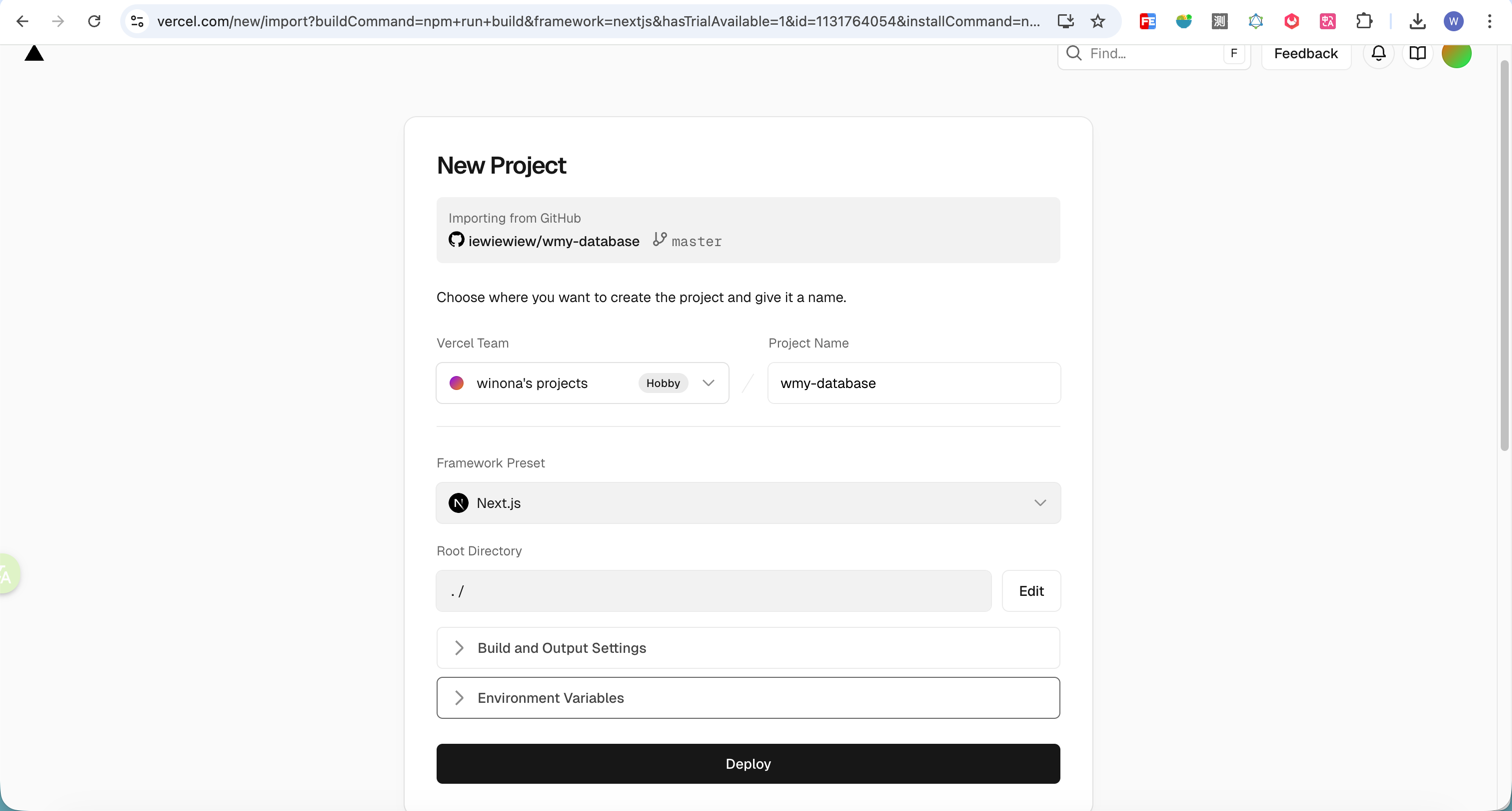Open the documentation book icon
Image resolution: width=1512 pixels, height=811 pixels.
(1417, 54)
